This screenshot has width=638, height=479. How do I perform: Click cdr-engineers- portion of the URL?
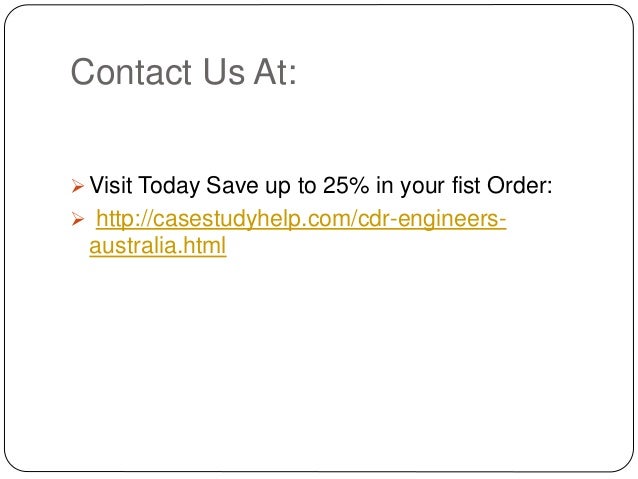432,219
